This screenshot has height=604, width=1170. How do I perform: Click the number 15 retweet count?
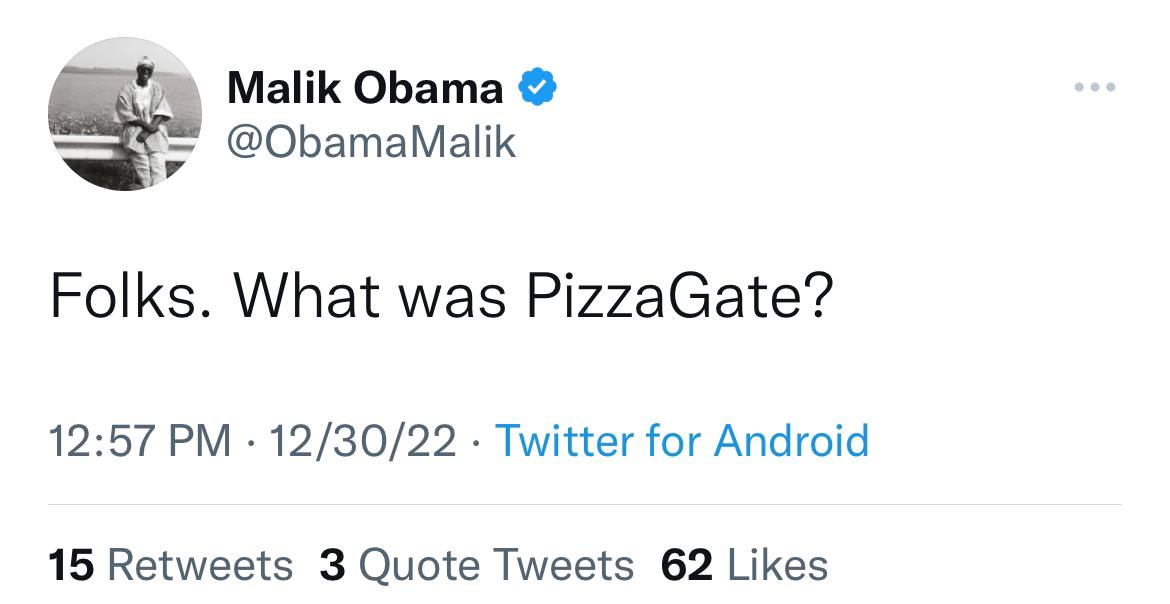click(x=71, y=565)
